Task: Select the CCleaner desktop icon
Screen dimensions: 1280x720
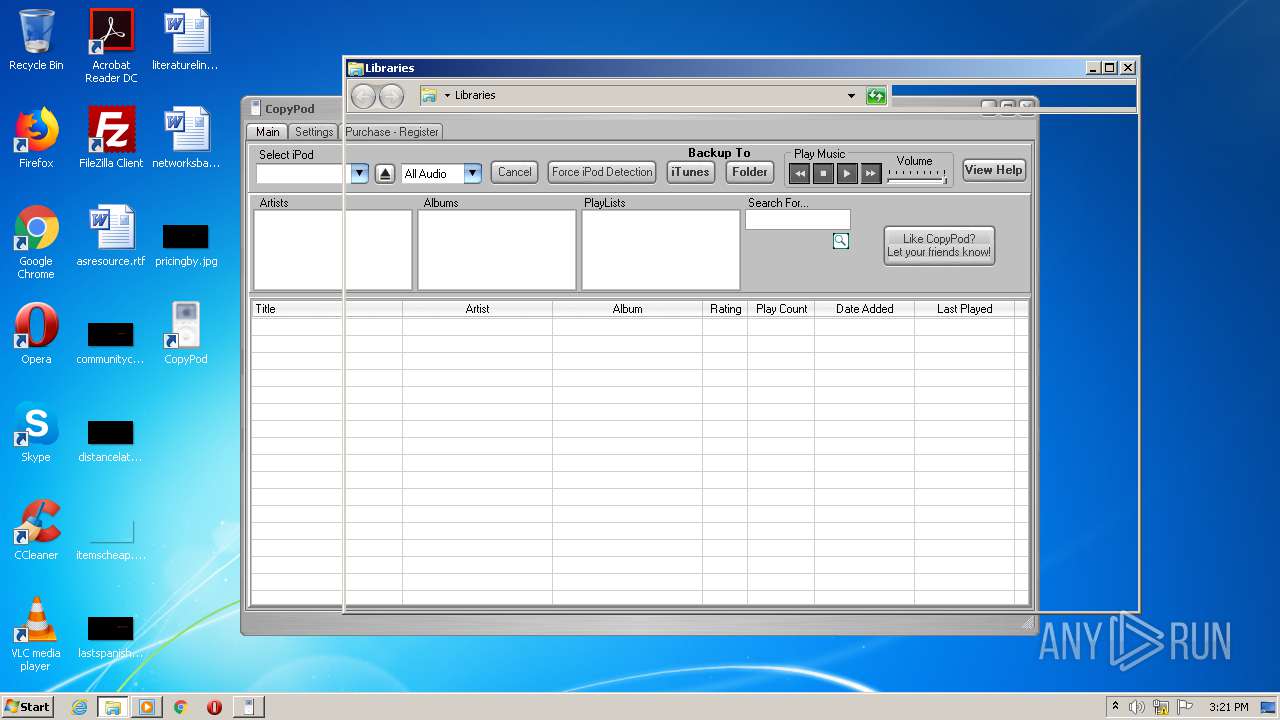Action: pyautogui.click(x=36, y=530)
